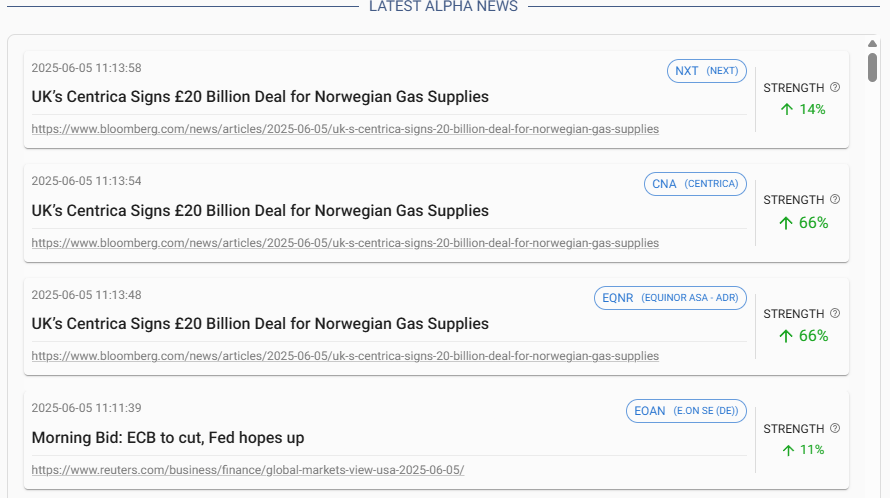Click timestamp 2025-06-05 11:13:48
Image resolution: width=890 pixels, height=498 pixels.
pos(86,295)
